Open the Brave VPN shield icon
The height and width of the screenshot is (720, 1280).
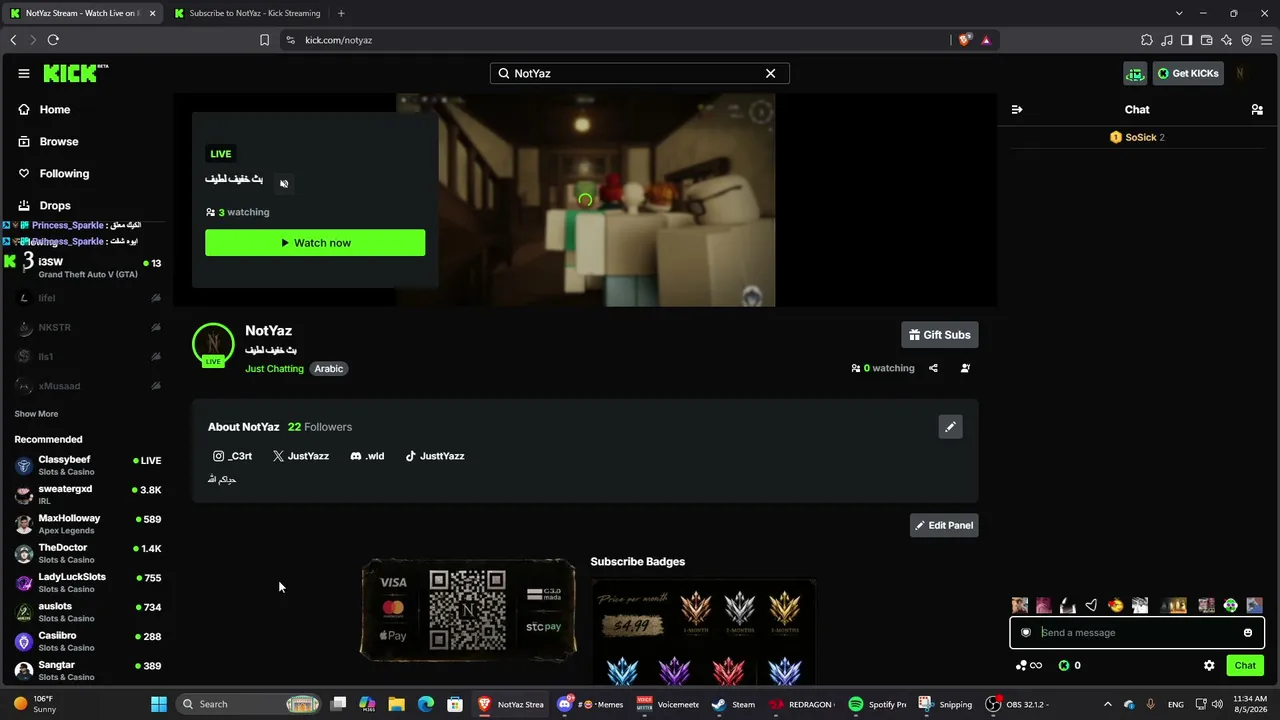pyautogui.click(x=1246, y=40)
